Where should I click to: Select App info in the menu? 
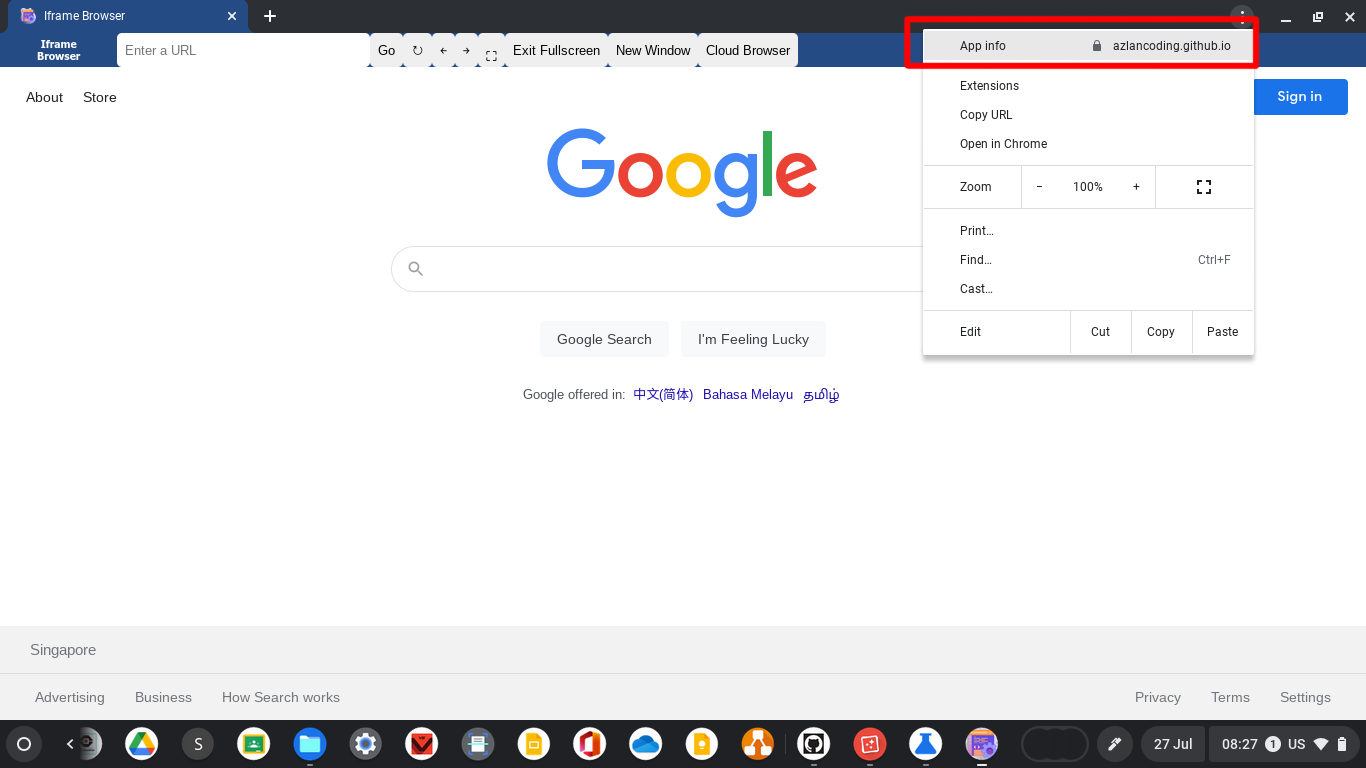coord(1088,46)
